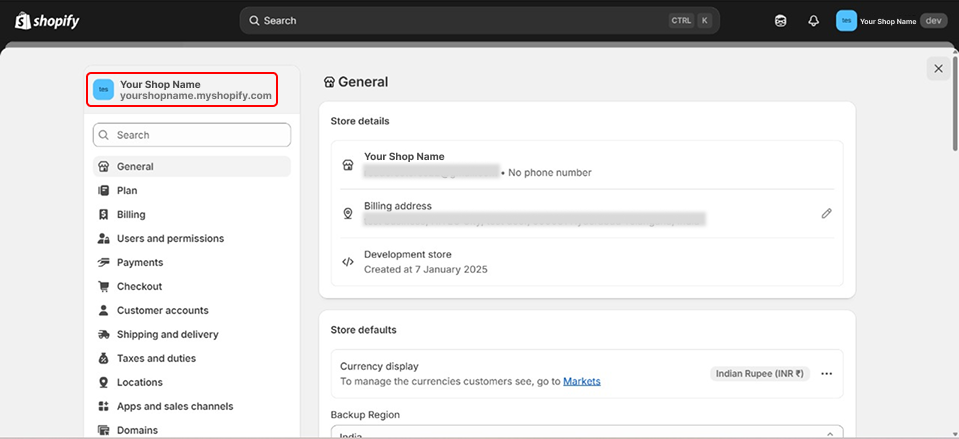Open currency display three-dot options menu
Screen dimensions: 959x439
click(826, 373)
